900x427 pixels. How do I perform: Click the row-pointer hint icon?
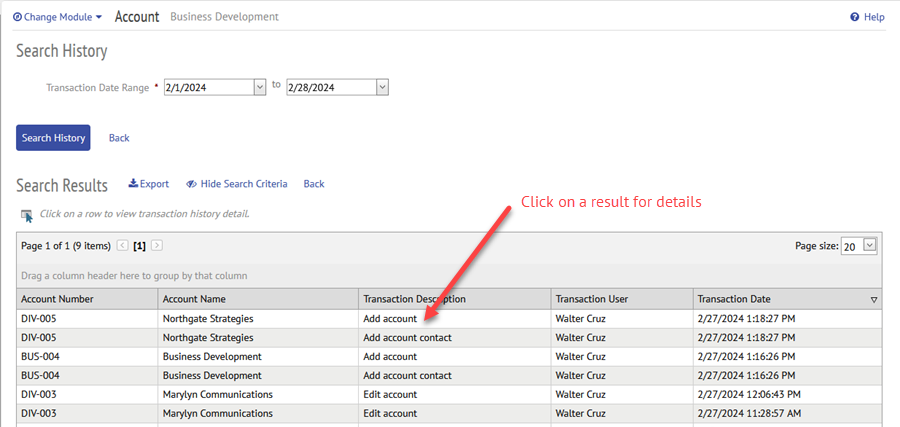point(27,216)
